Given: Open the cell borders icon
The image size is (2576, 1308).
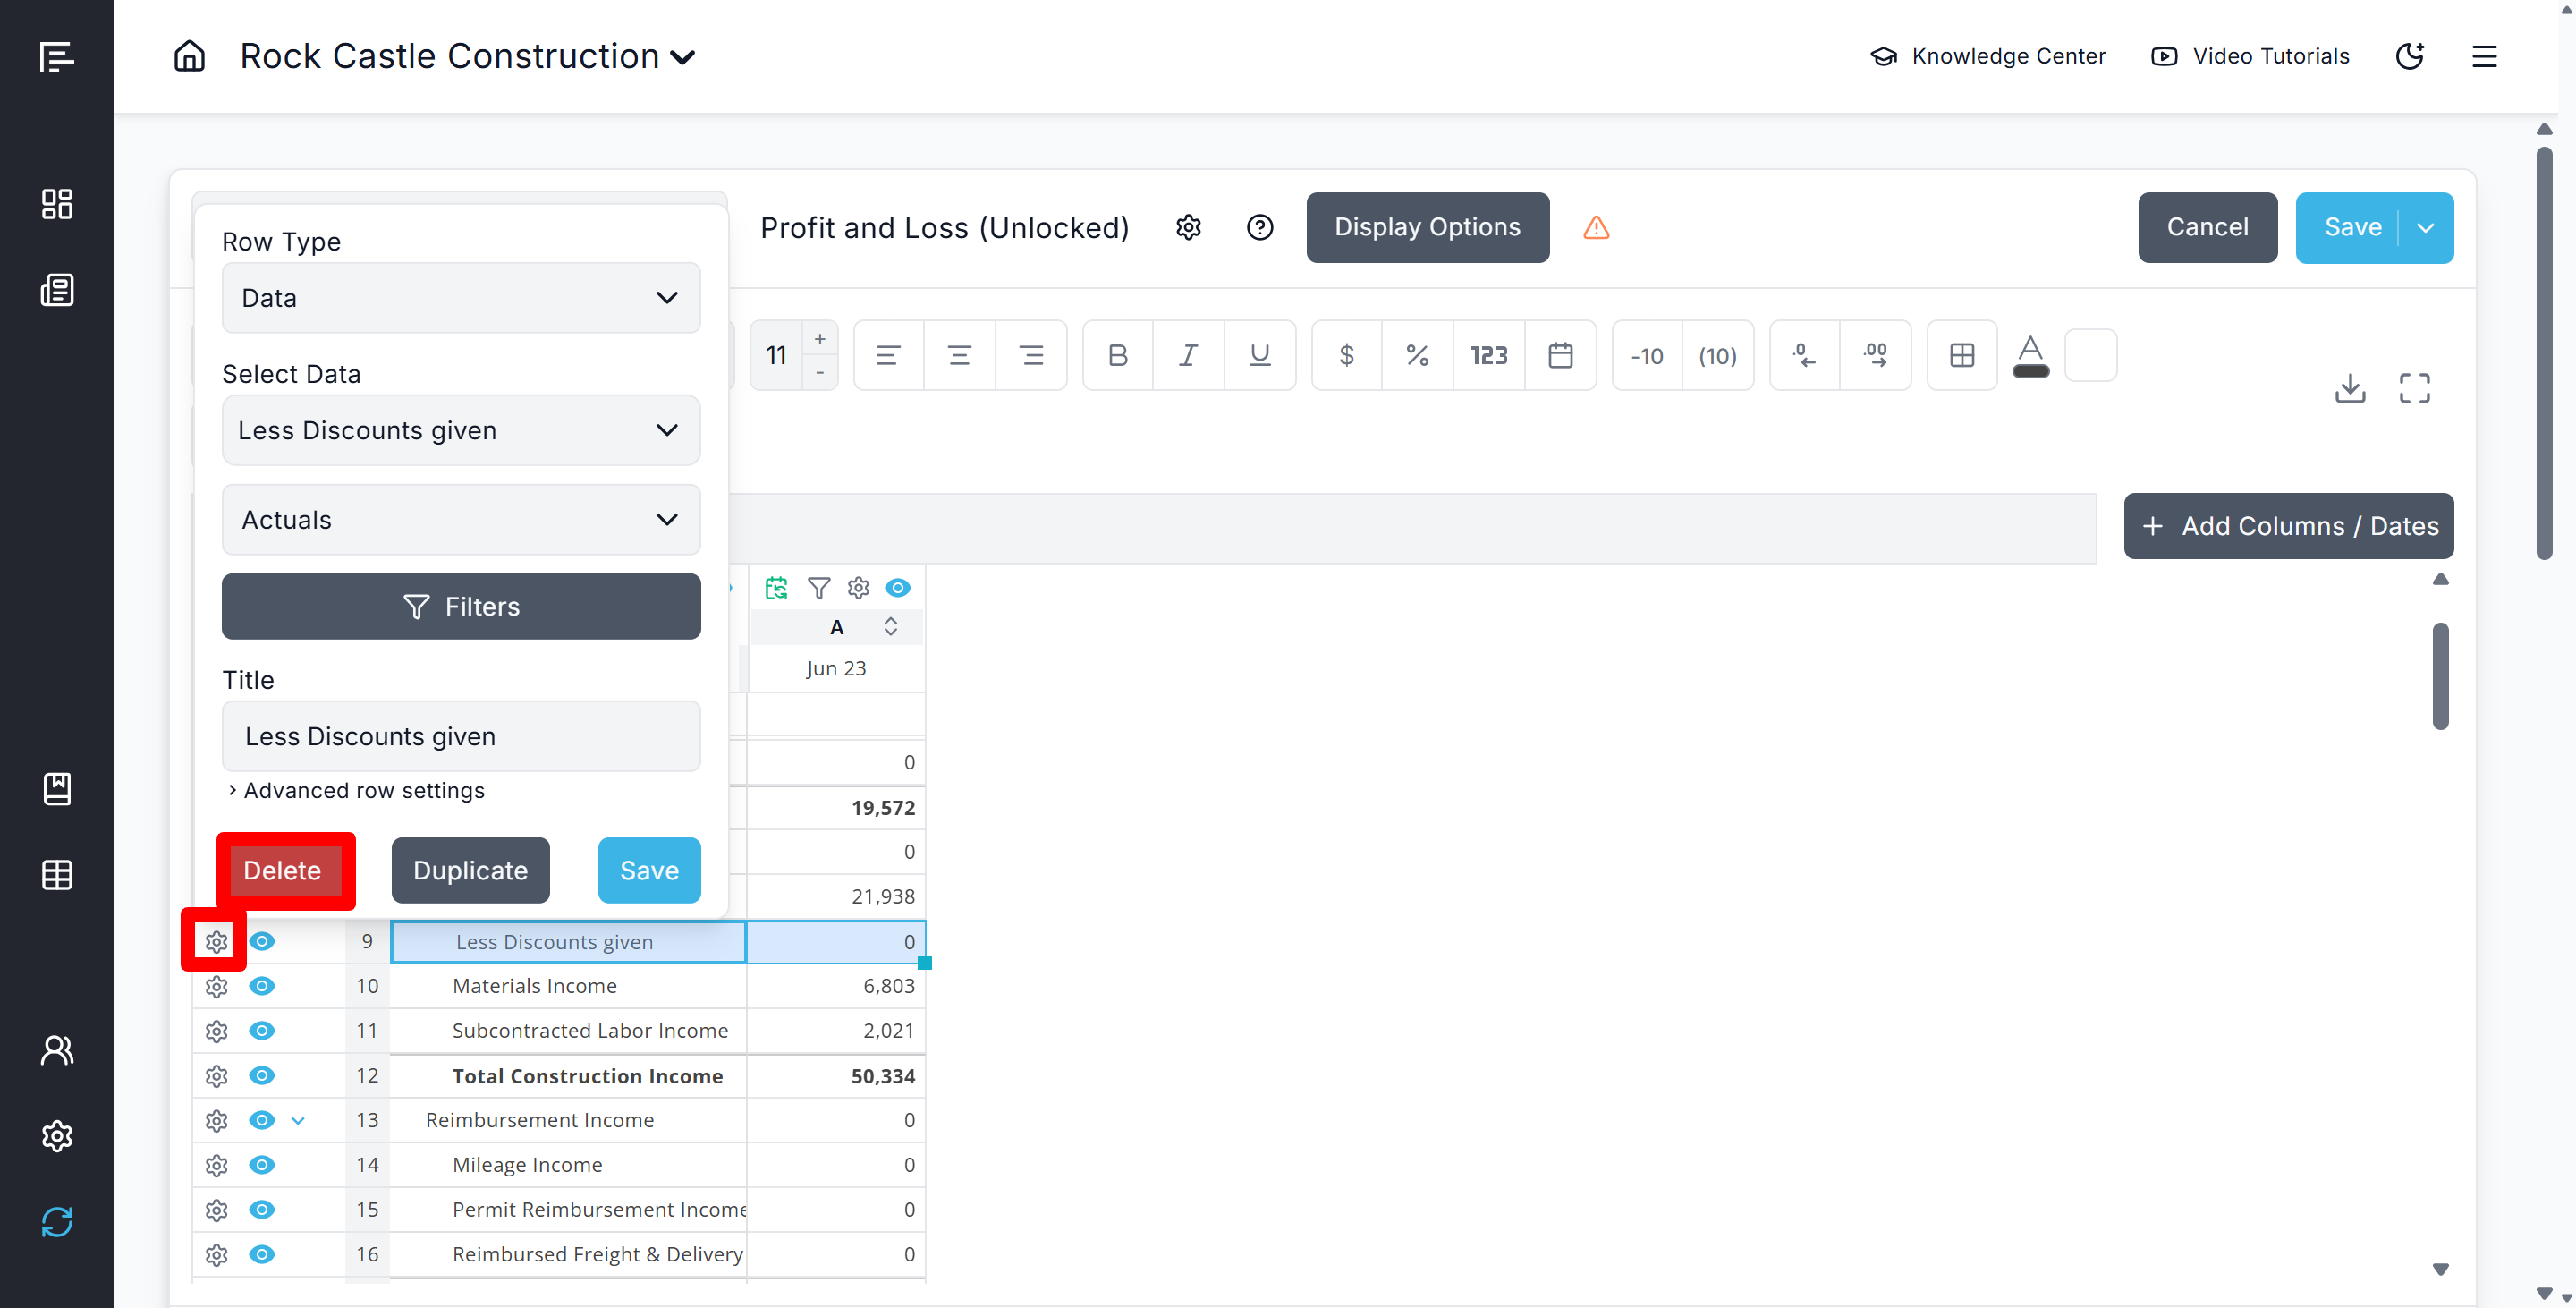Looking at the screenshot, I should pos(1961,355).
